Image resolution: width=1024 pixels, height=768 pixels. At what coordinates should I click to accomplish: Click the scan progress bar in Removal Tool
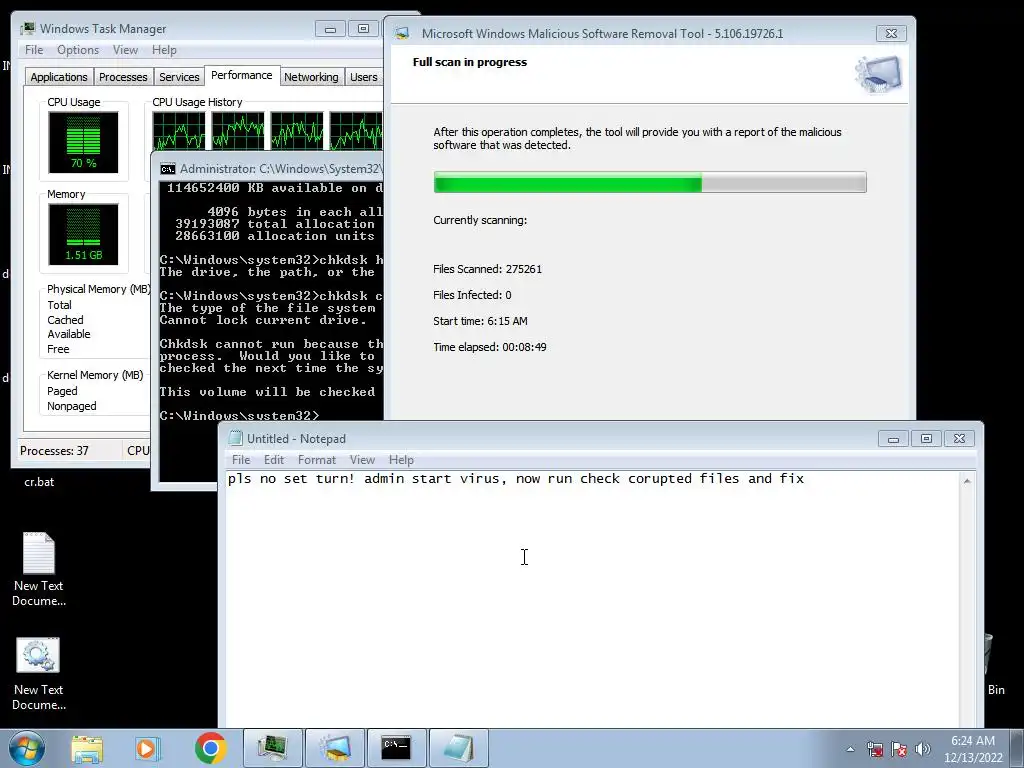click(x=650, y=182)
